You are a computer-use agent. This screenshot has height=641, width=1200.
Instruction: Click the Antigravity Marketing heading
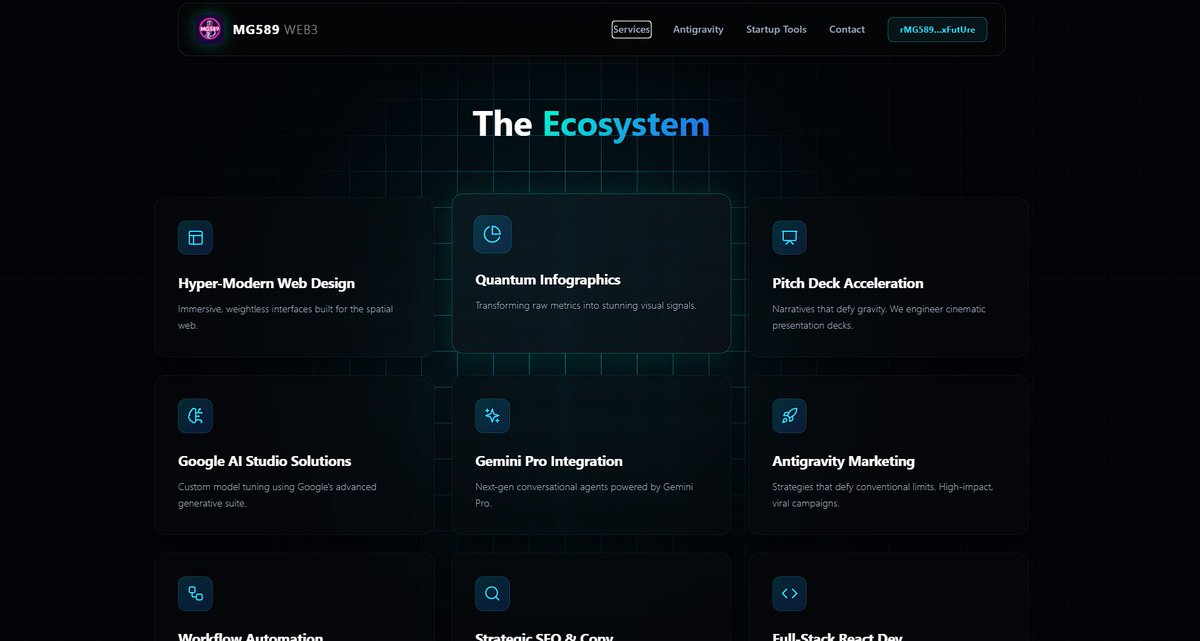(x=843, y=461)
